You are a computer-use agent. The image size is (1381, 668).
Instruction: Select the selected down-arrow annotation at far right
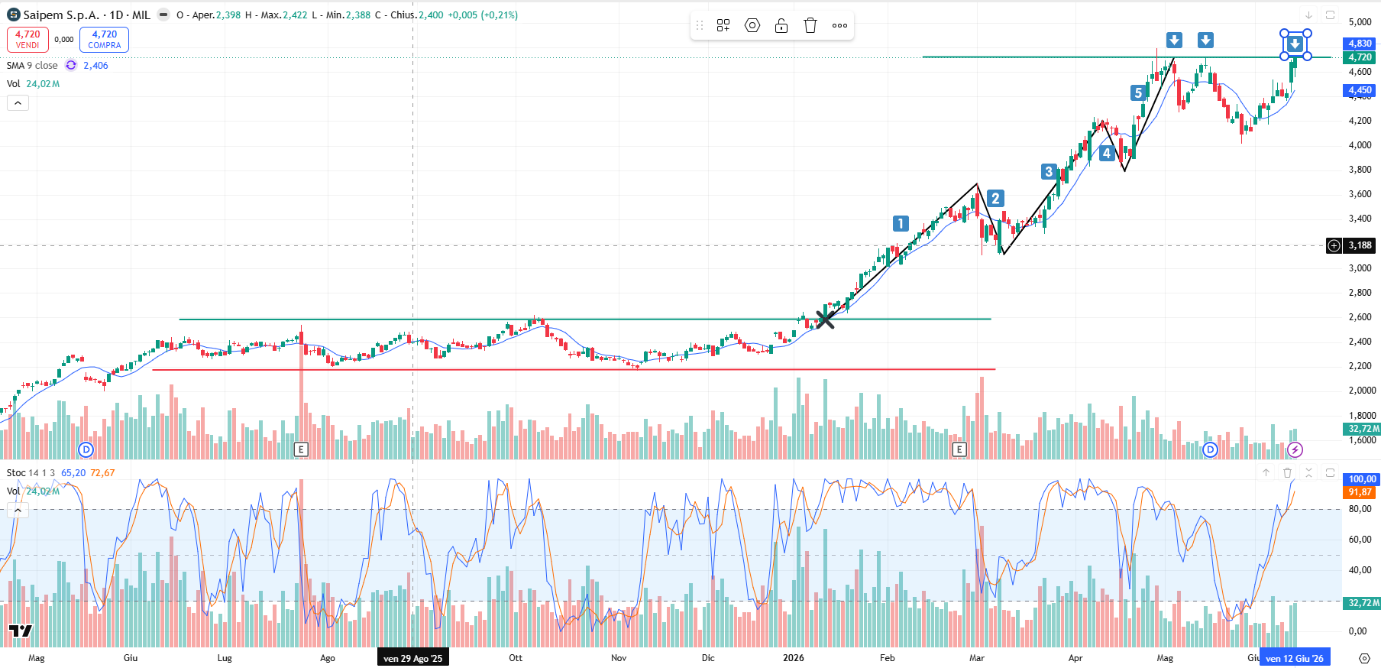tap(1295, 44)
